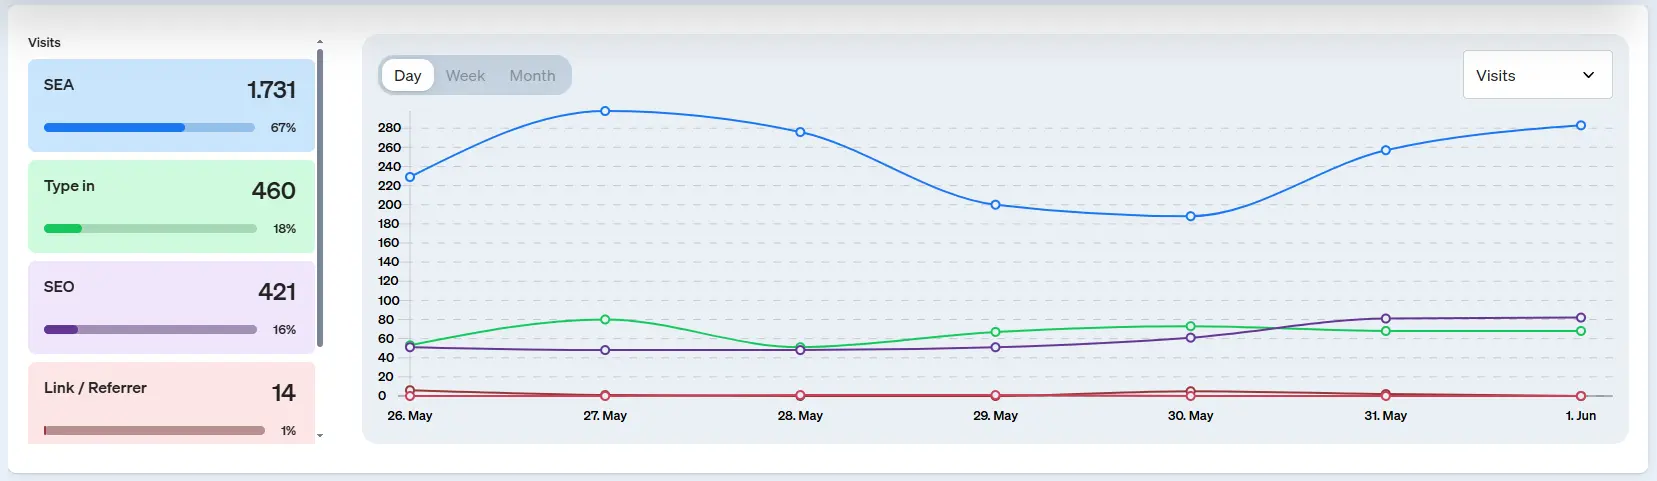
Task: Click the green Type in point on 27. May
Action: click(x=605, y=320)
